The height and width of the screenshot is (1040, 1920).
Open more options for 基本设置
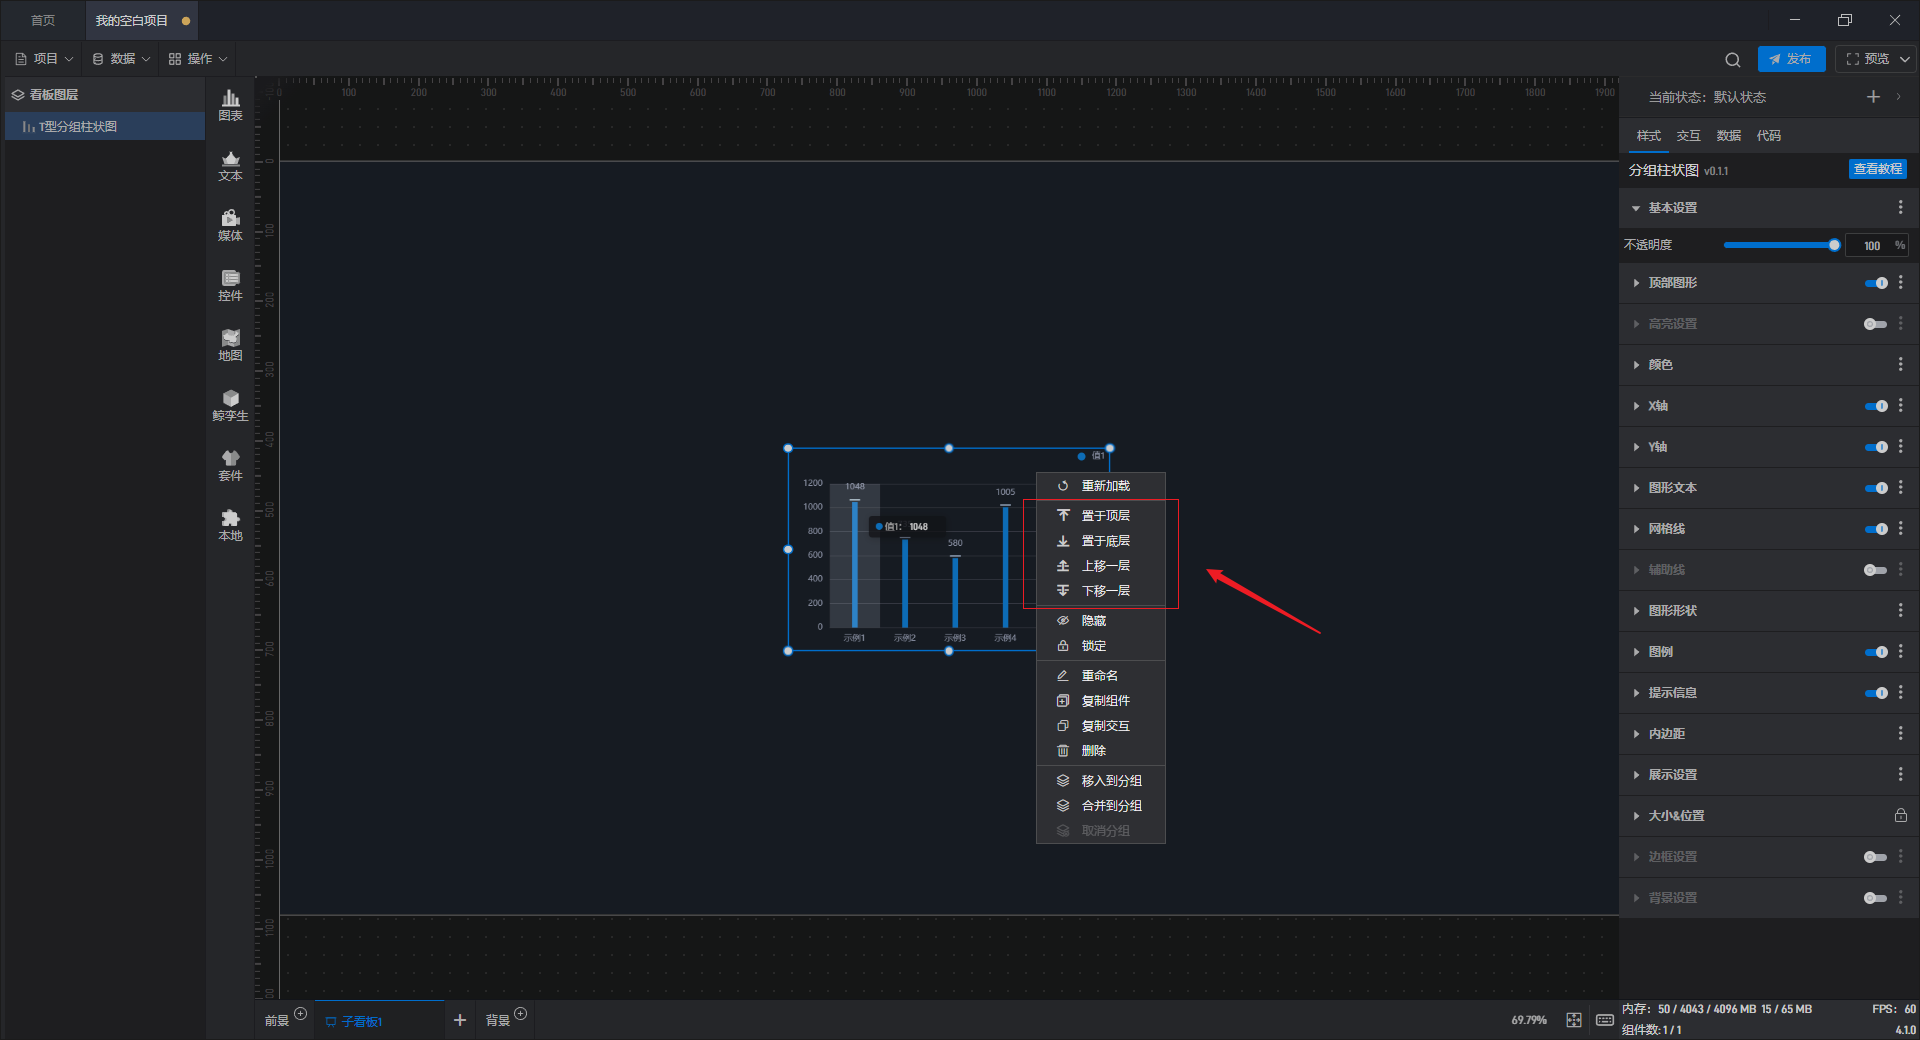1900,207
